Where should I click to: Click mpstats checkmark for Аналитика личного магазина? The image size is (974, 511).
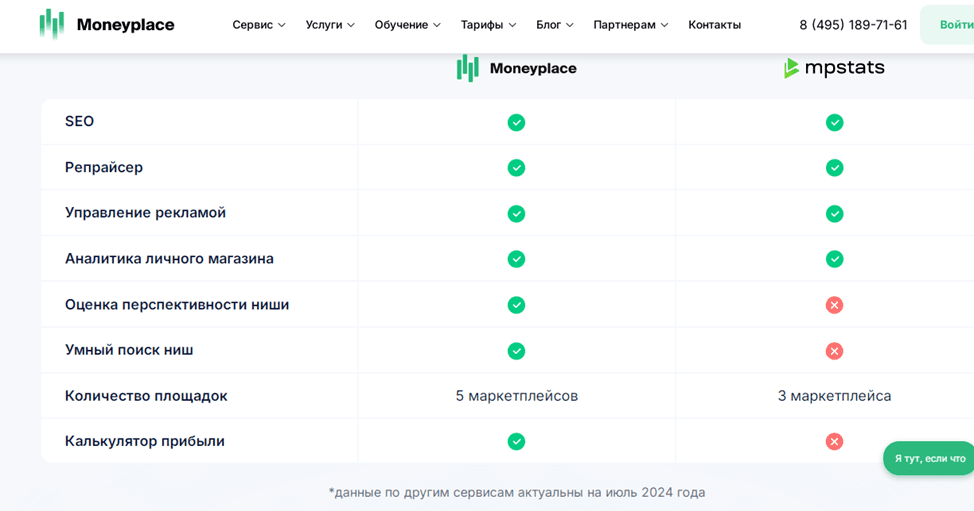[834, 259]
